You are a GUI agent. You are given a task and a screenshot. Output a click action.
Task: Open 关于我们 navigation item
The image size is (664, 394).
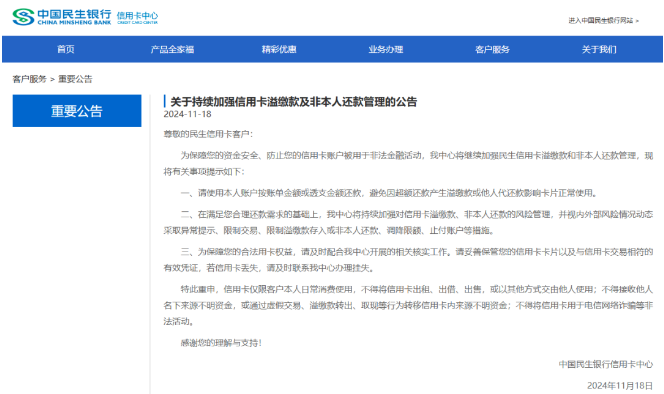599,49
